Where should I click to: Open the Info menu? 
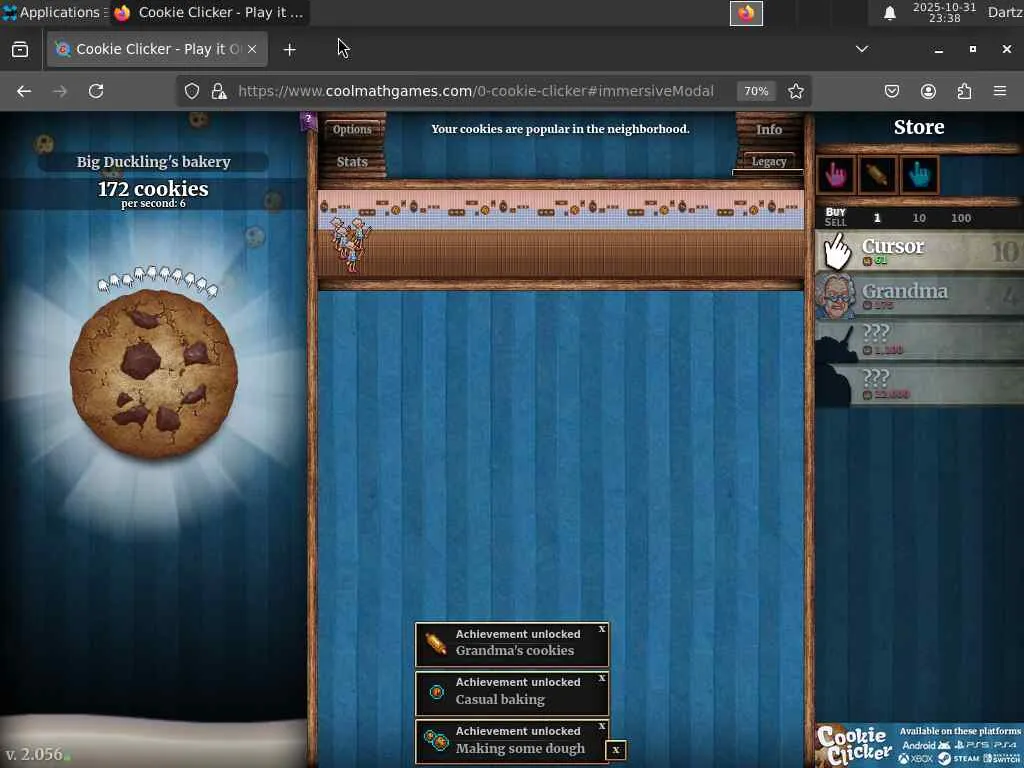(x=769, y=129)
